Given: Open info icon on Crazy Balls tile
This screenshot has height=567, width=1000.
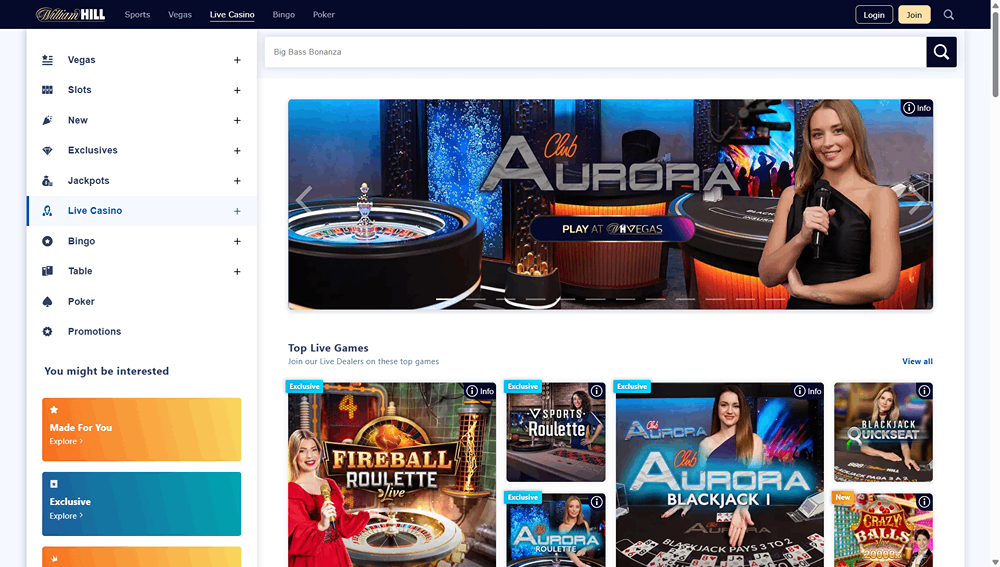Looking at the screenshot, I should [x=923, y=502].
